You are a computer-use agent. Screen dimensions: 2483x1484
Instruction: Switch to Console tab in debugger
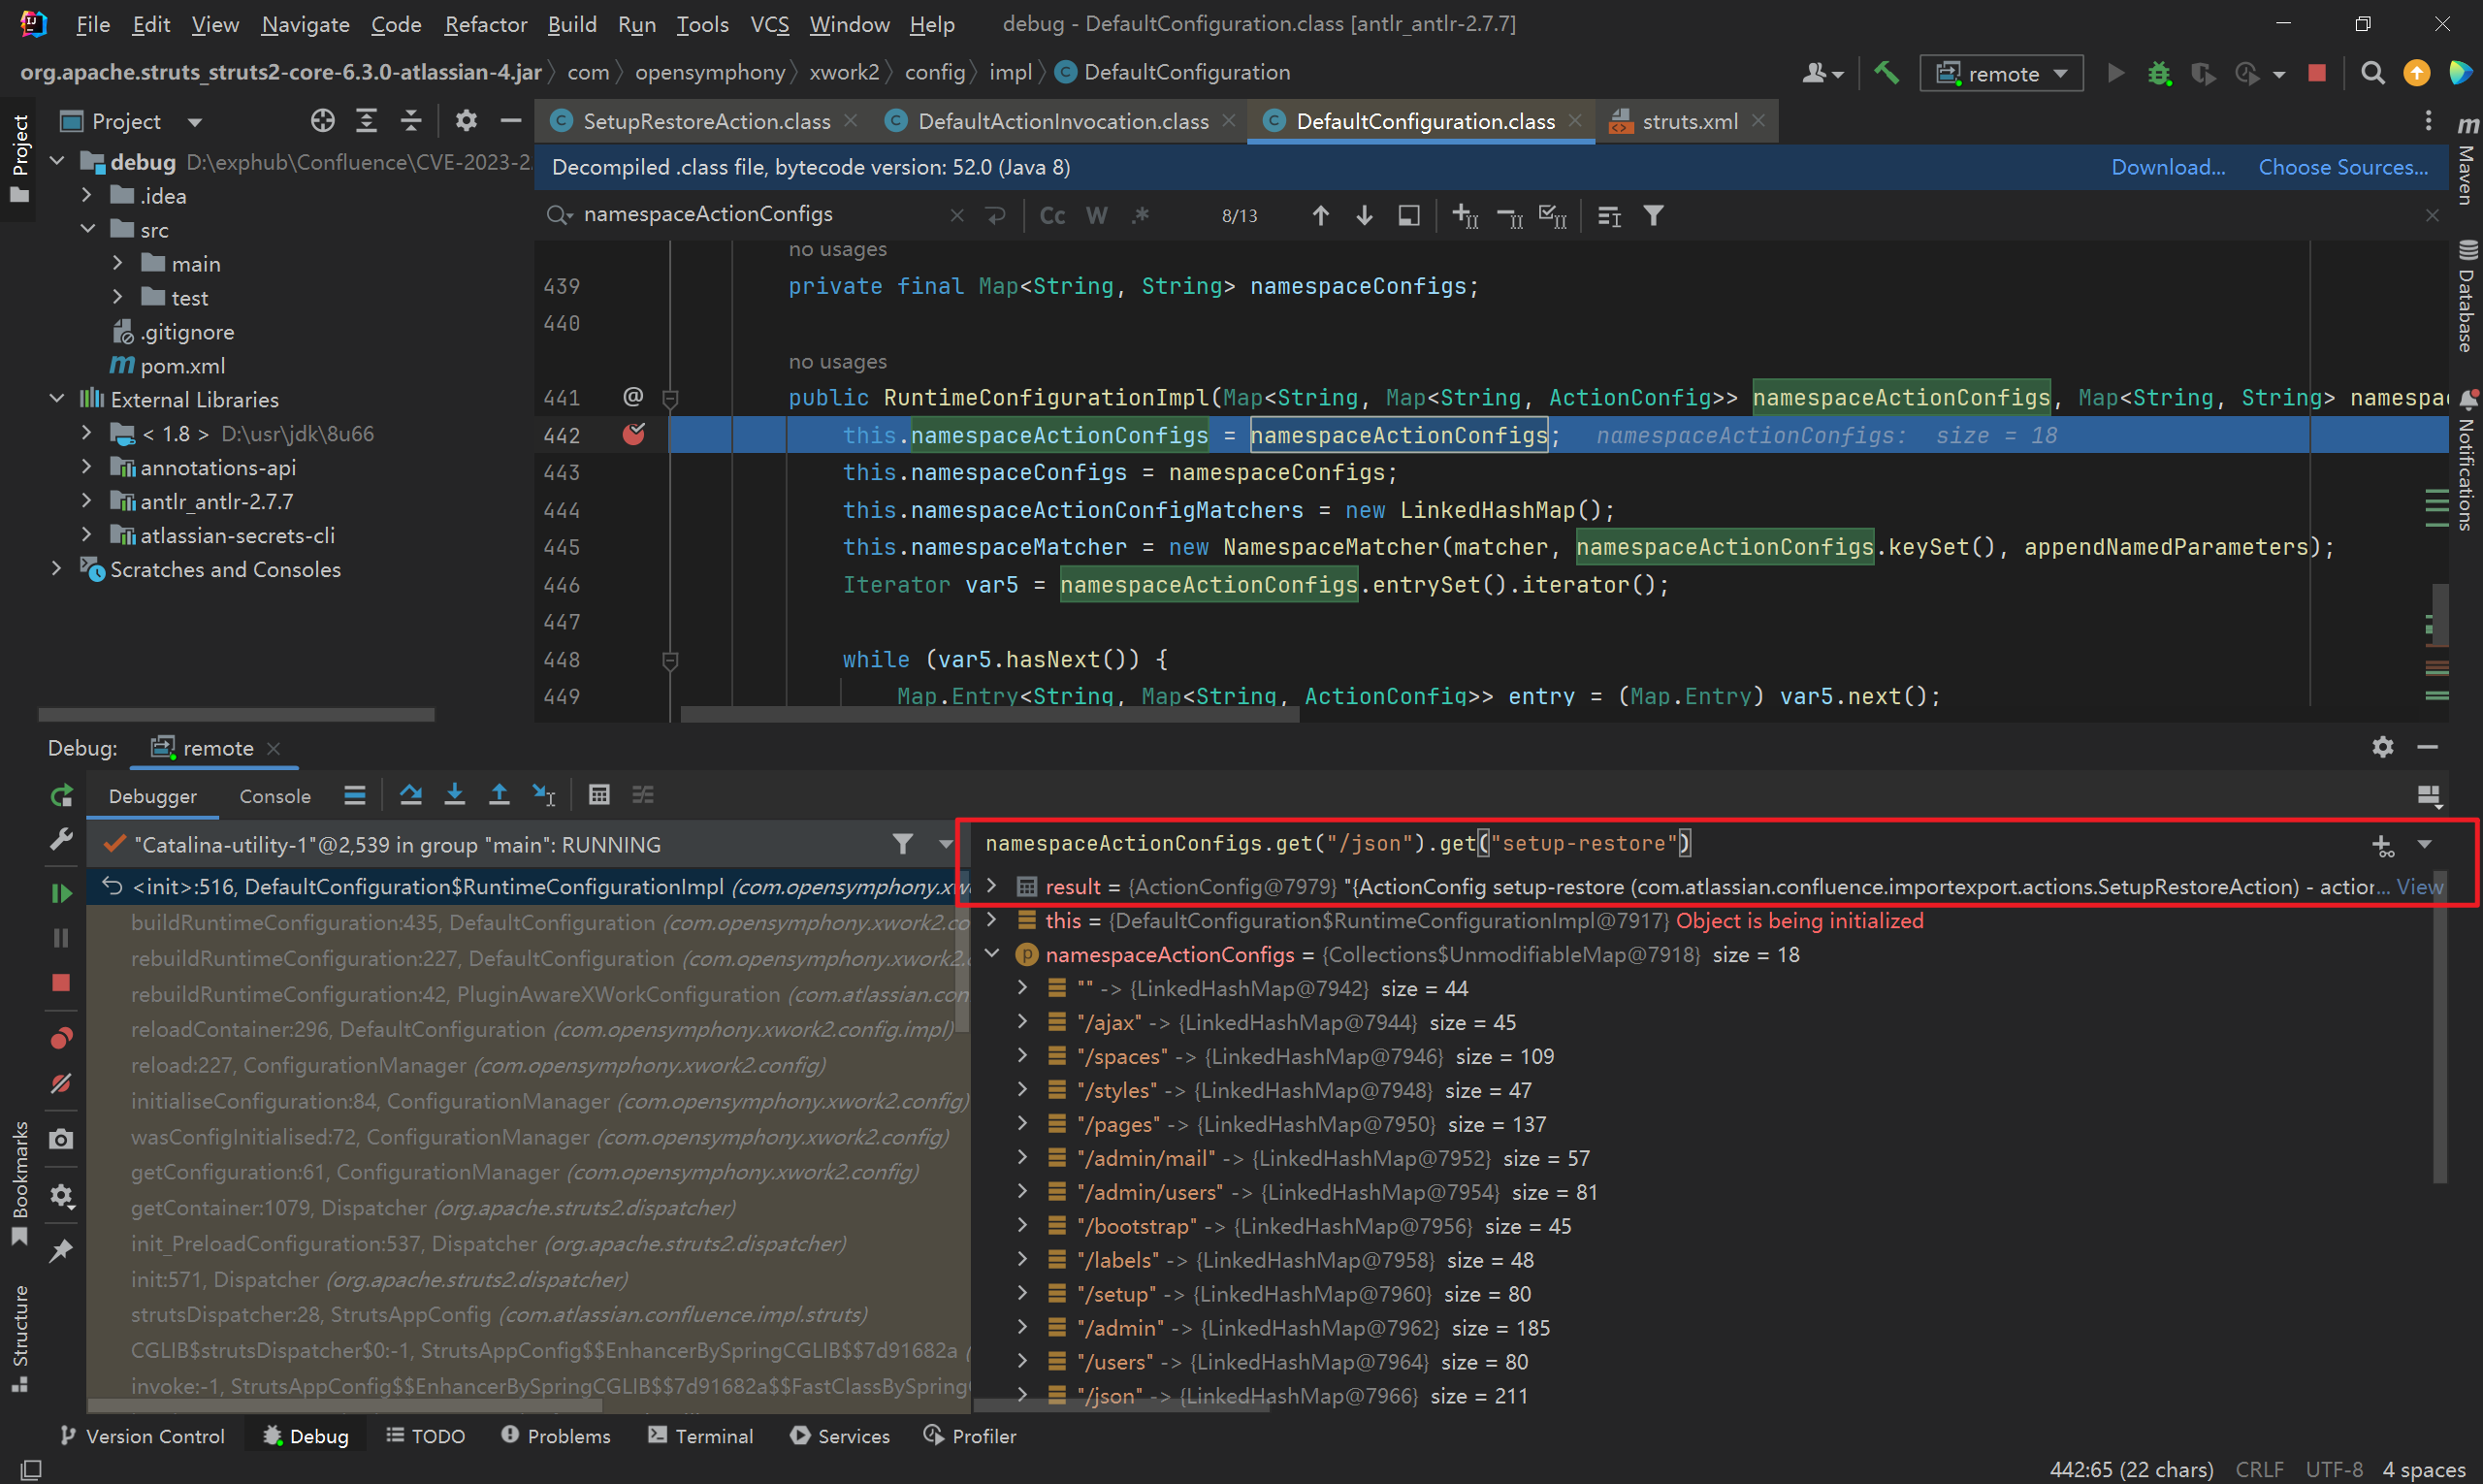[274, 796]
